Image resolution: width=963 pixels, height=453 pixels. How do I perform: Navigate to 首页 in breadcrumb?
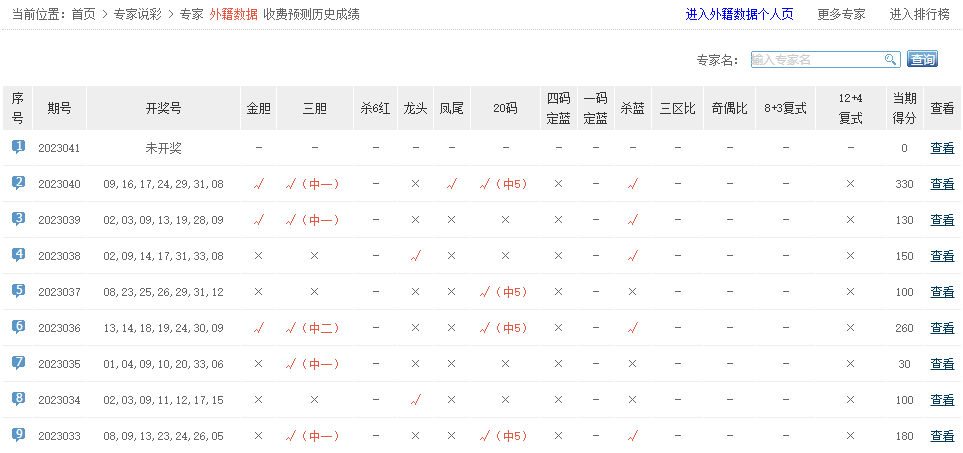click(83, 14)
